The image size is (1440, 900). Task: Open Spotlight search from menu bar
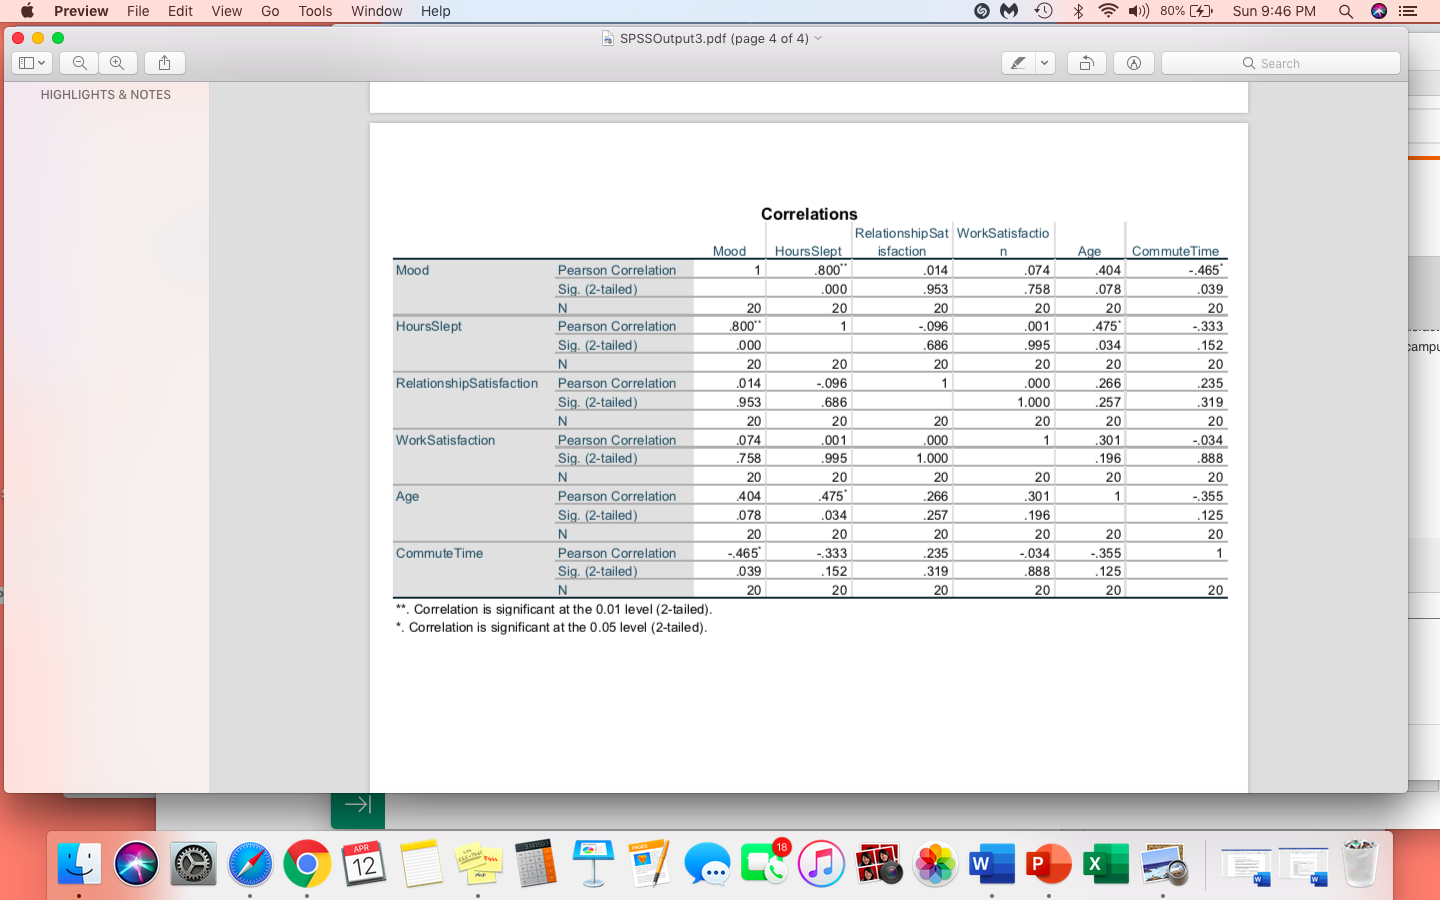point(1345,11)
